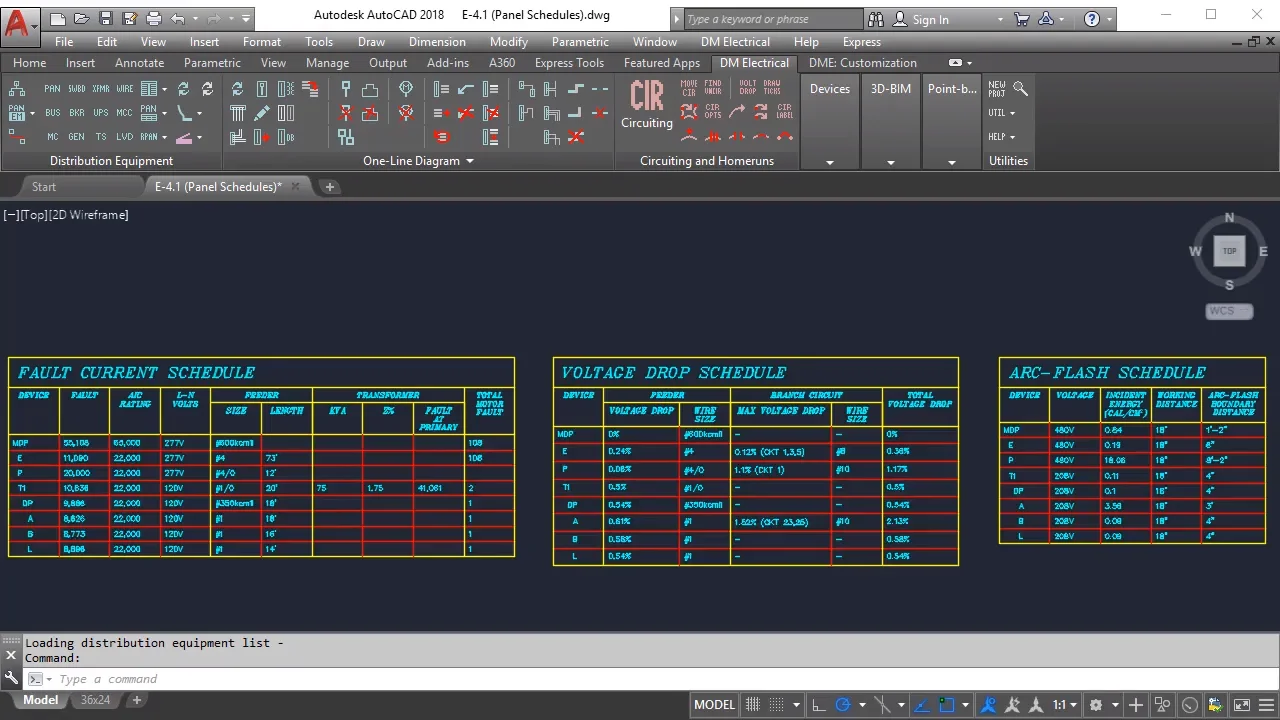Open the Dimension menu
Viewport: 1280px width, 720px height.
437,42
